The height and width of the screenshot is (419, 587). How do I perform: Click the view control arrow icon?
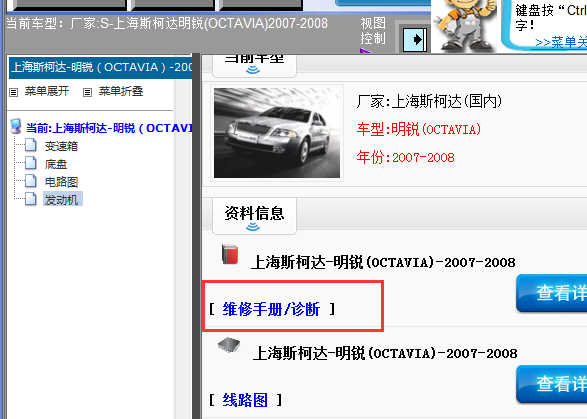click(415, 40)
